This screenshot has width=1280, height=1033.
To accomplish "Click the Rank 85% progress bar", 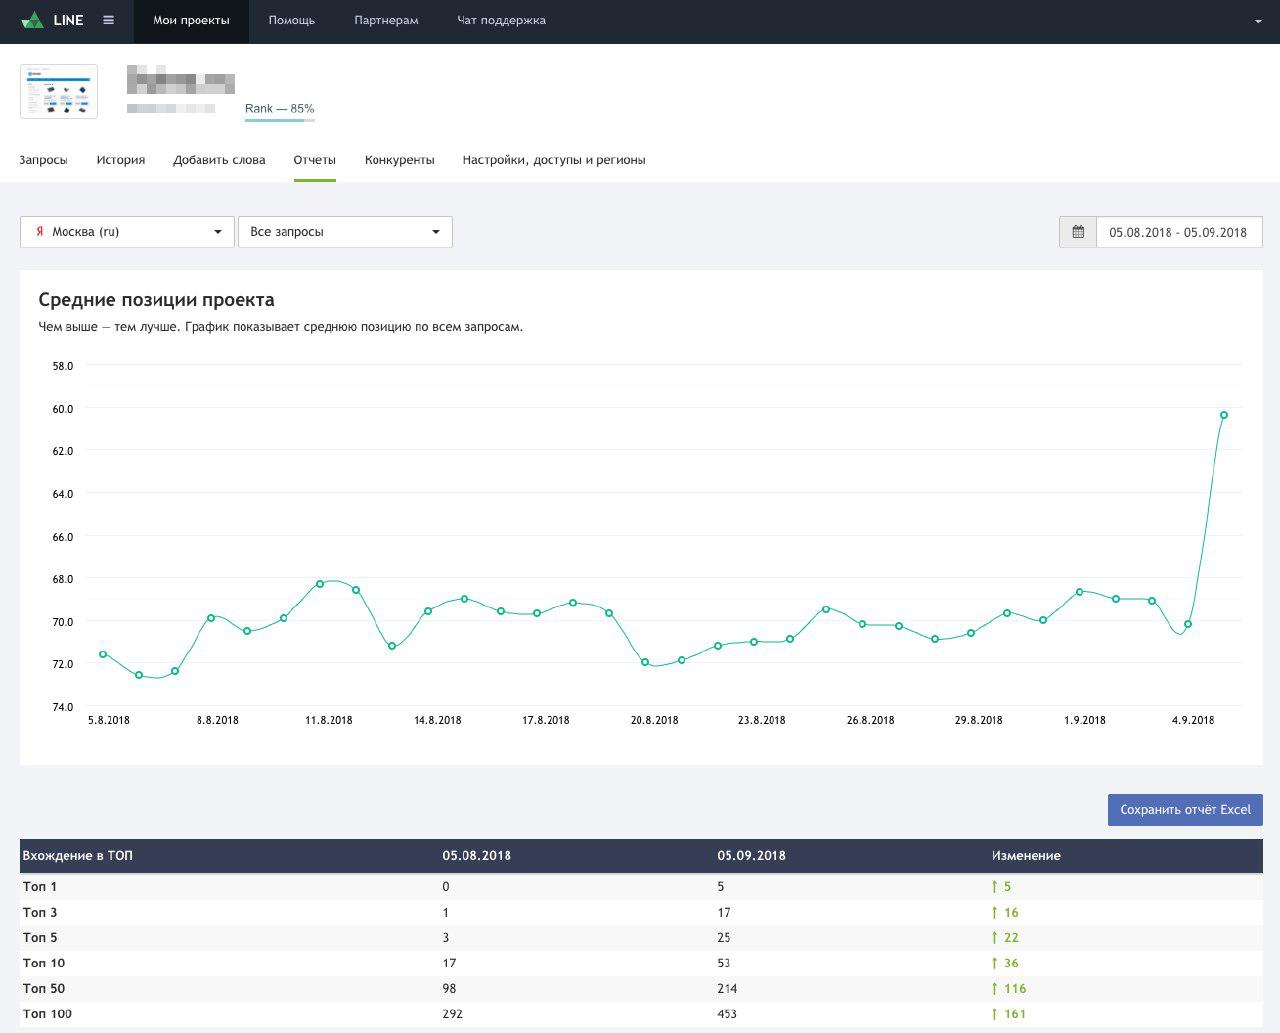I will tap(280, 120).
